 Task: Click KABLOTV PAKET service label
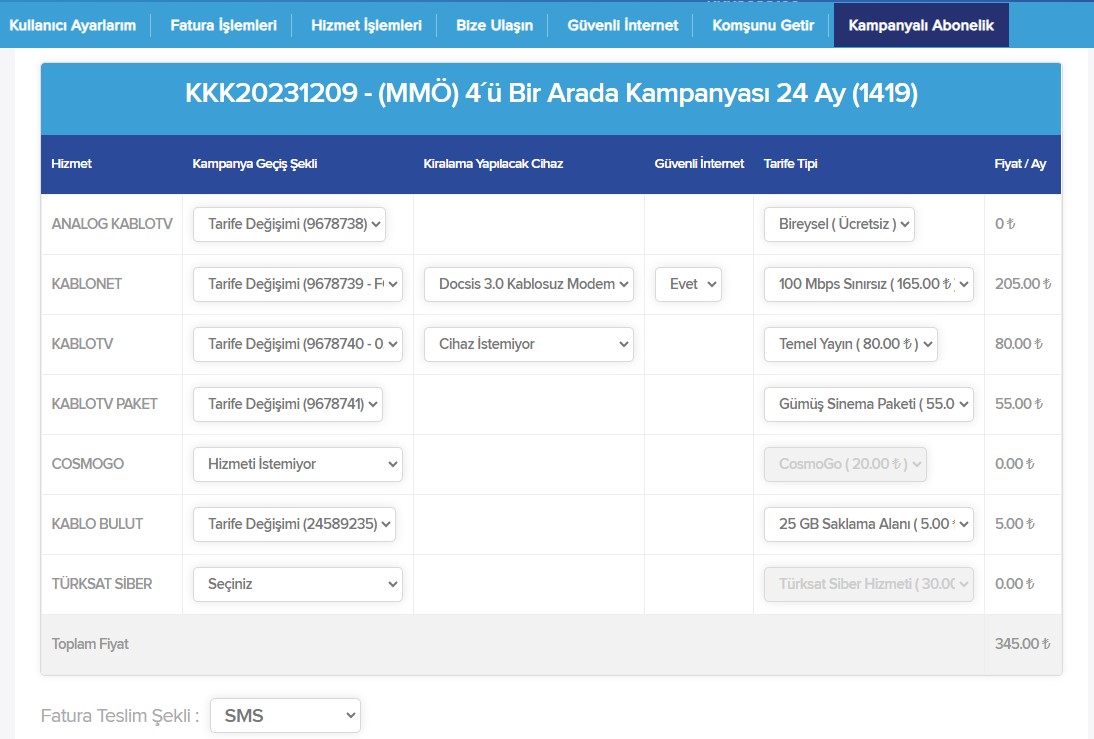[105, 404]
